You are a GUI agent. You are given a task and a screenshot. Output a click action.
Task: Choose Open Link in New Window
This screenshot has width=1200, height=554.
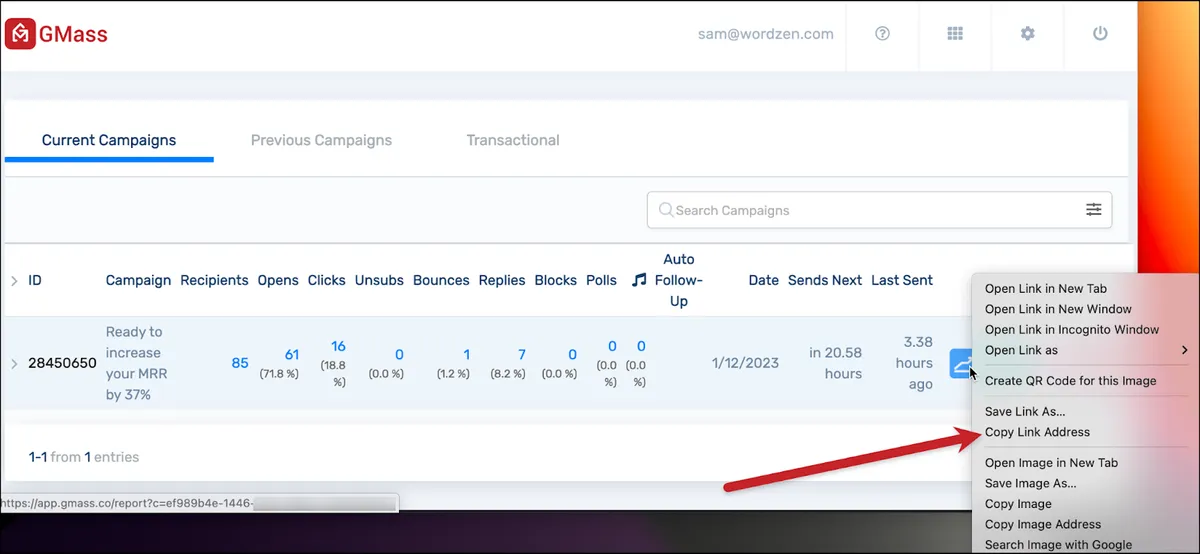1058,309
